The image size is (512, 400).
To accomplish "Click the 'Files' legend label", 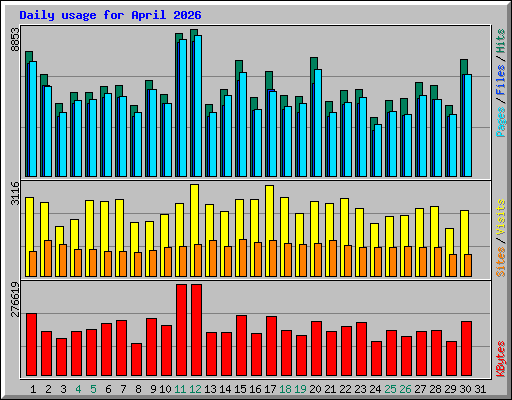I will point(500,80).
